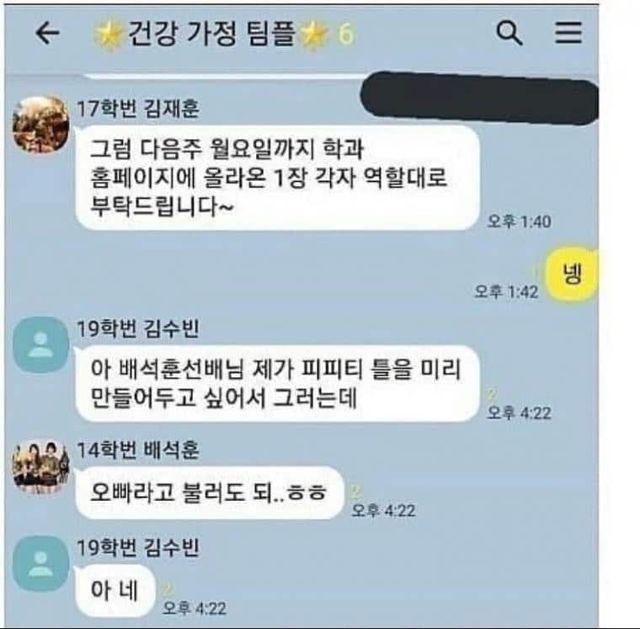View 김재훈's profile picture
Screen dimensions: 640x629
click(40, 124)
